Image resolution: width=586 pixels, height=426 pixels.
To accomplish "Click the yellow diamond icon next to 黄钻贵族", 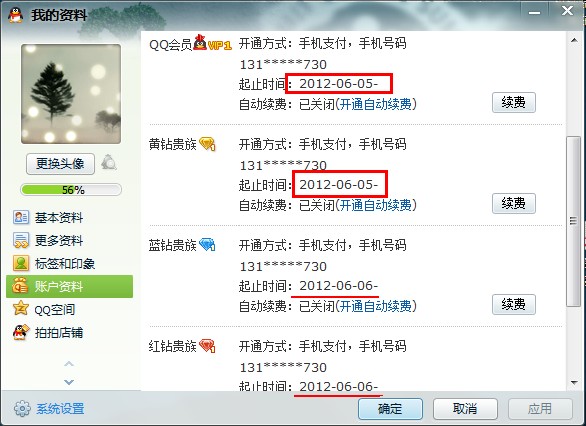I will [x=207, y=144].
